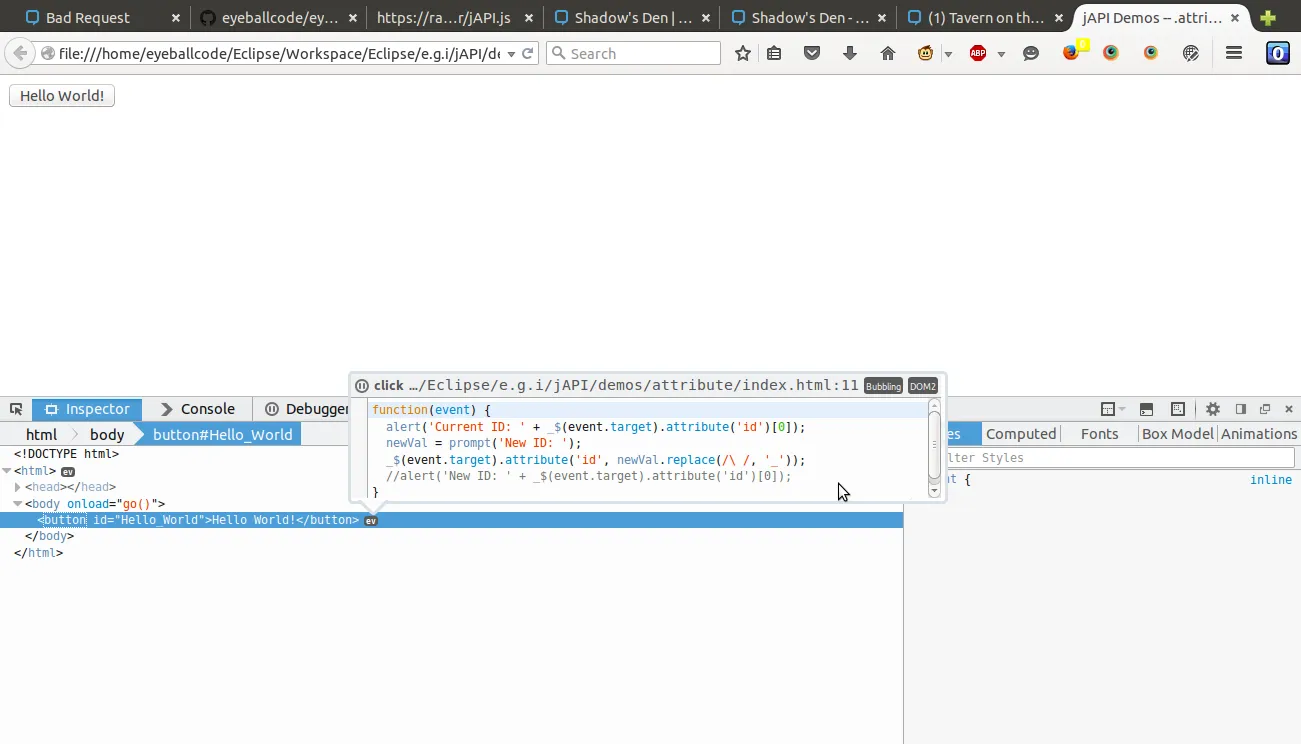Image resolution: width=1301 pixels, height=744 pixels.
Task: Open the Firefox hamburger menu
Action: [1234, 53]
